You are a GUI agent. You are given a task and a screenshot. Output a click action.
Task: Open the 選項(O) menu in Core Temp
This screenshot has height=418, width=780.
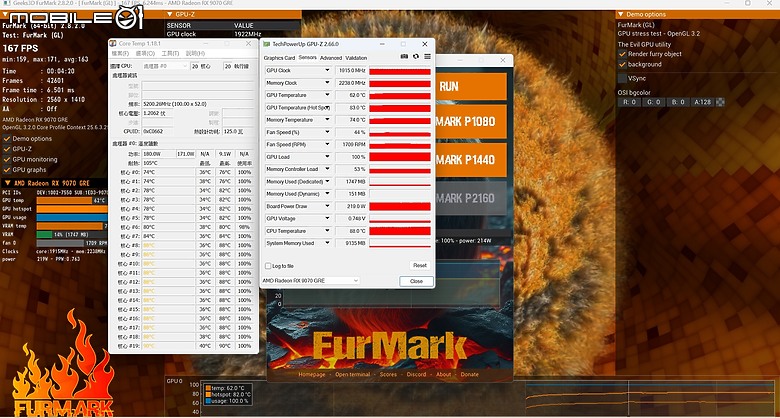click(x=145, y=54)
